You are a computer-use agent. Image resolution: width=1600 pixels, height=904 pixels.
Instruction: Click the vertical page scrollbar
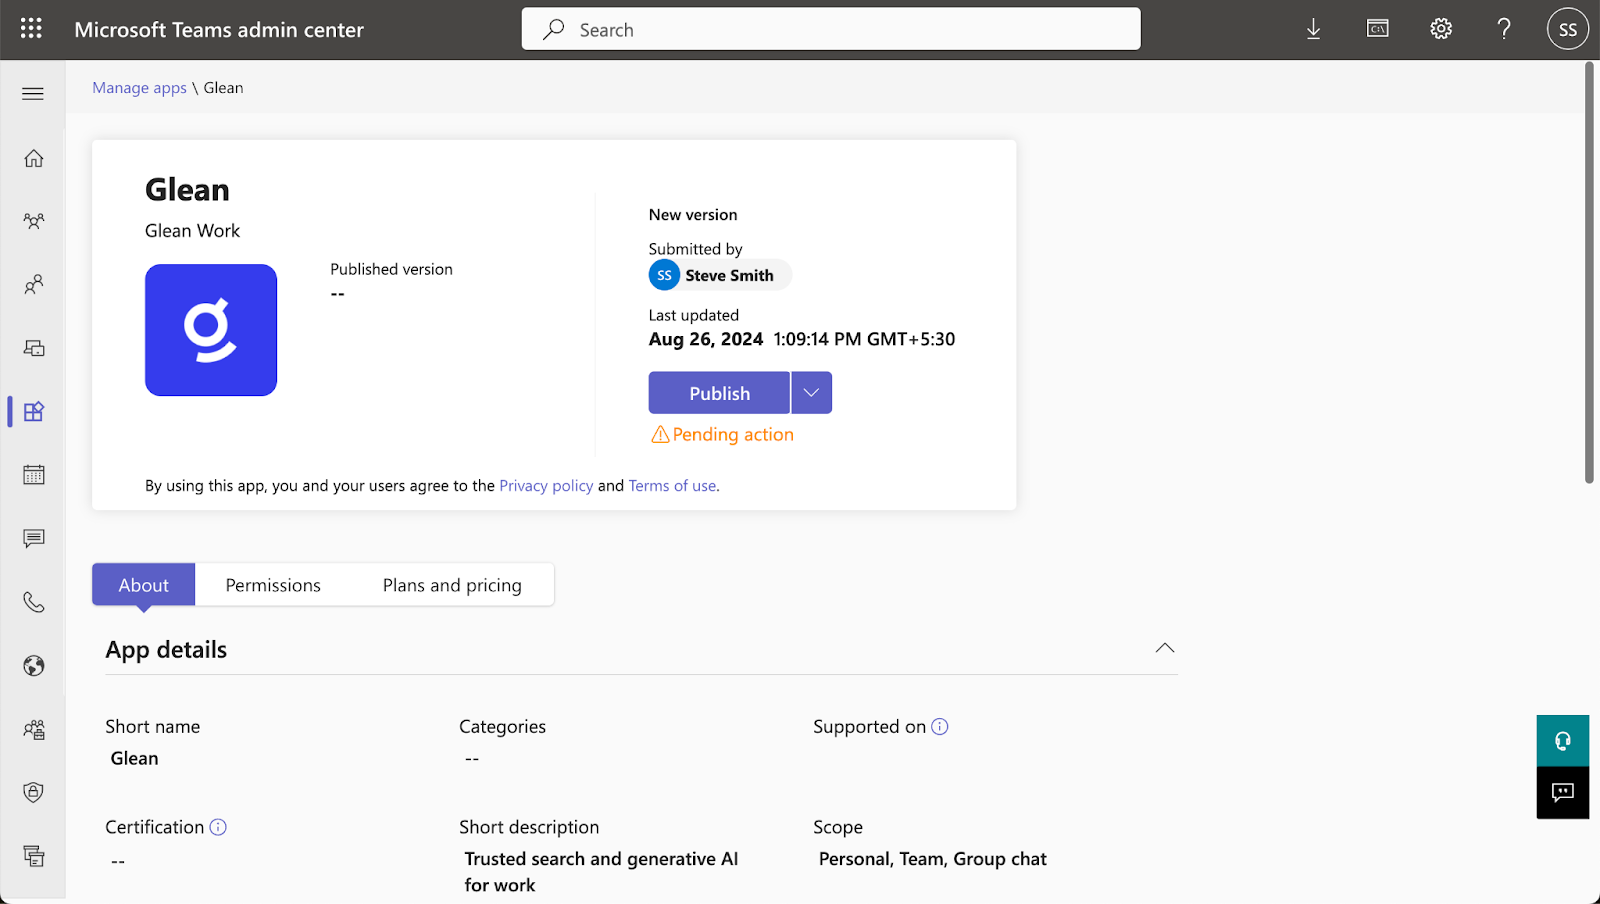tap(1589, 272)
